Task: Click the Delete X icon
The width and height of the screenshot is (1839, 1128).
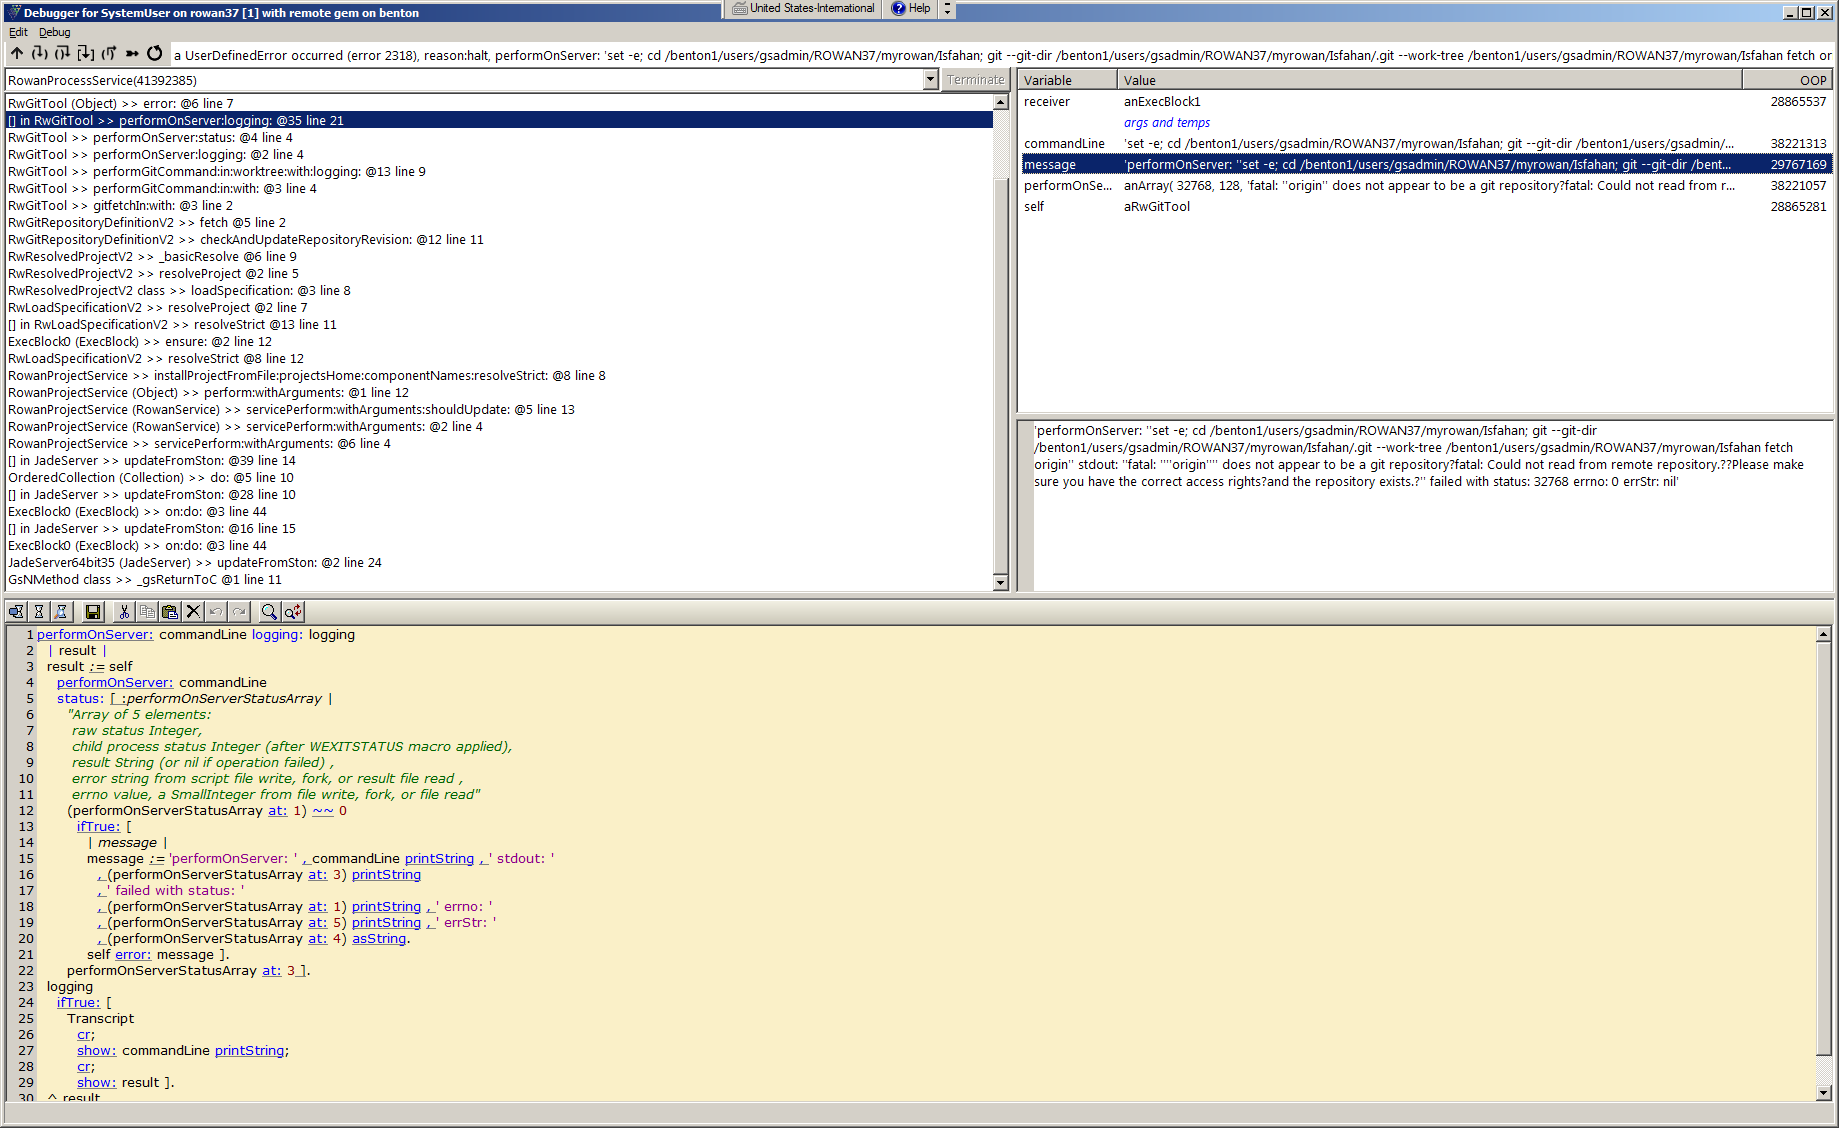Action: (193, 612)
